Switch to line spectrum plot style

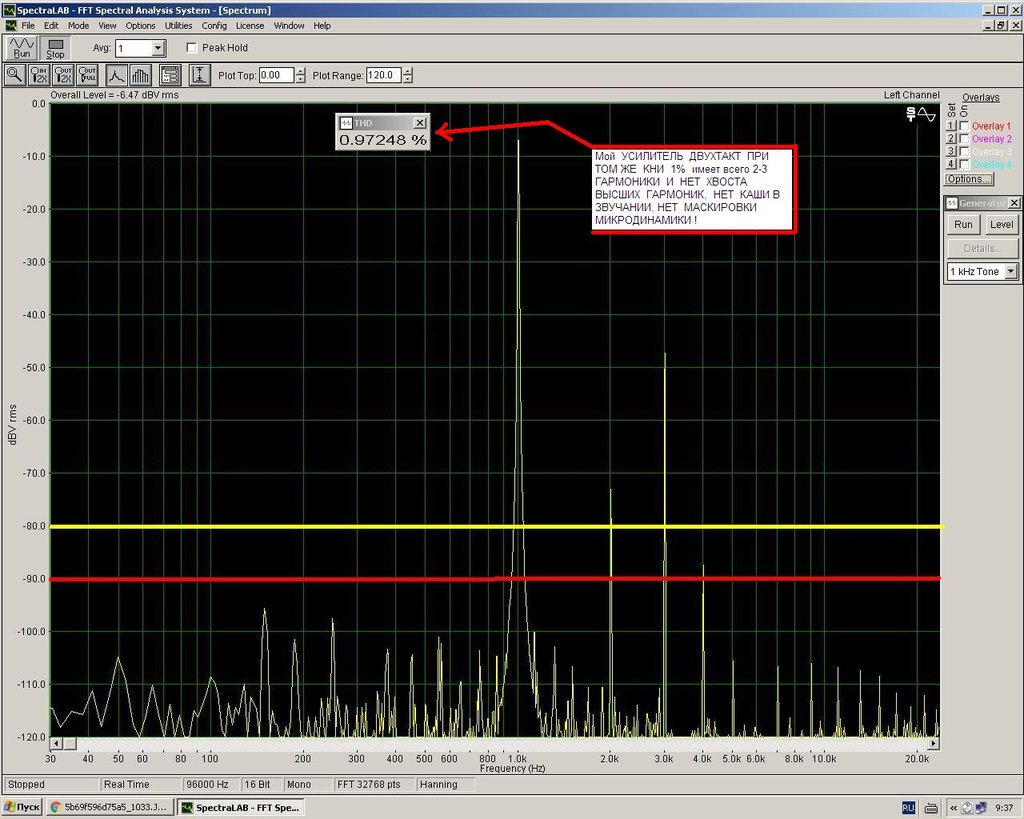tap(116, 75)
